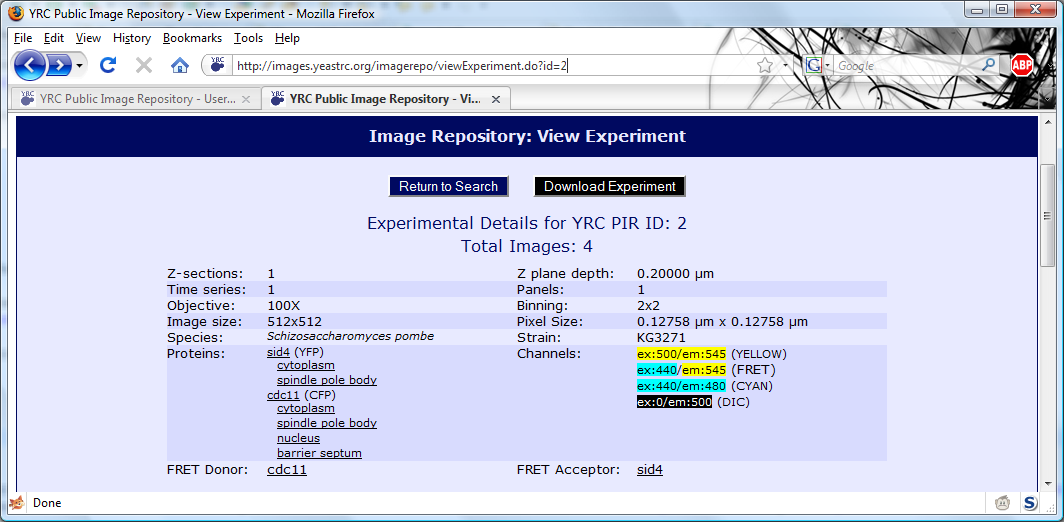The height and width of the screenshot is (522, 1064).
Task: Click the Forward navigation arrow
Action: pos(60,66)
